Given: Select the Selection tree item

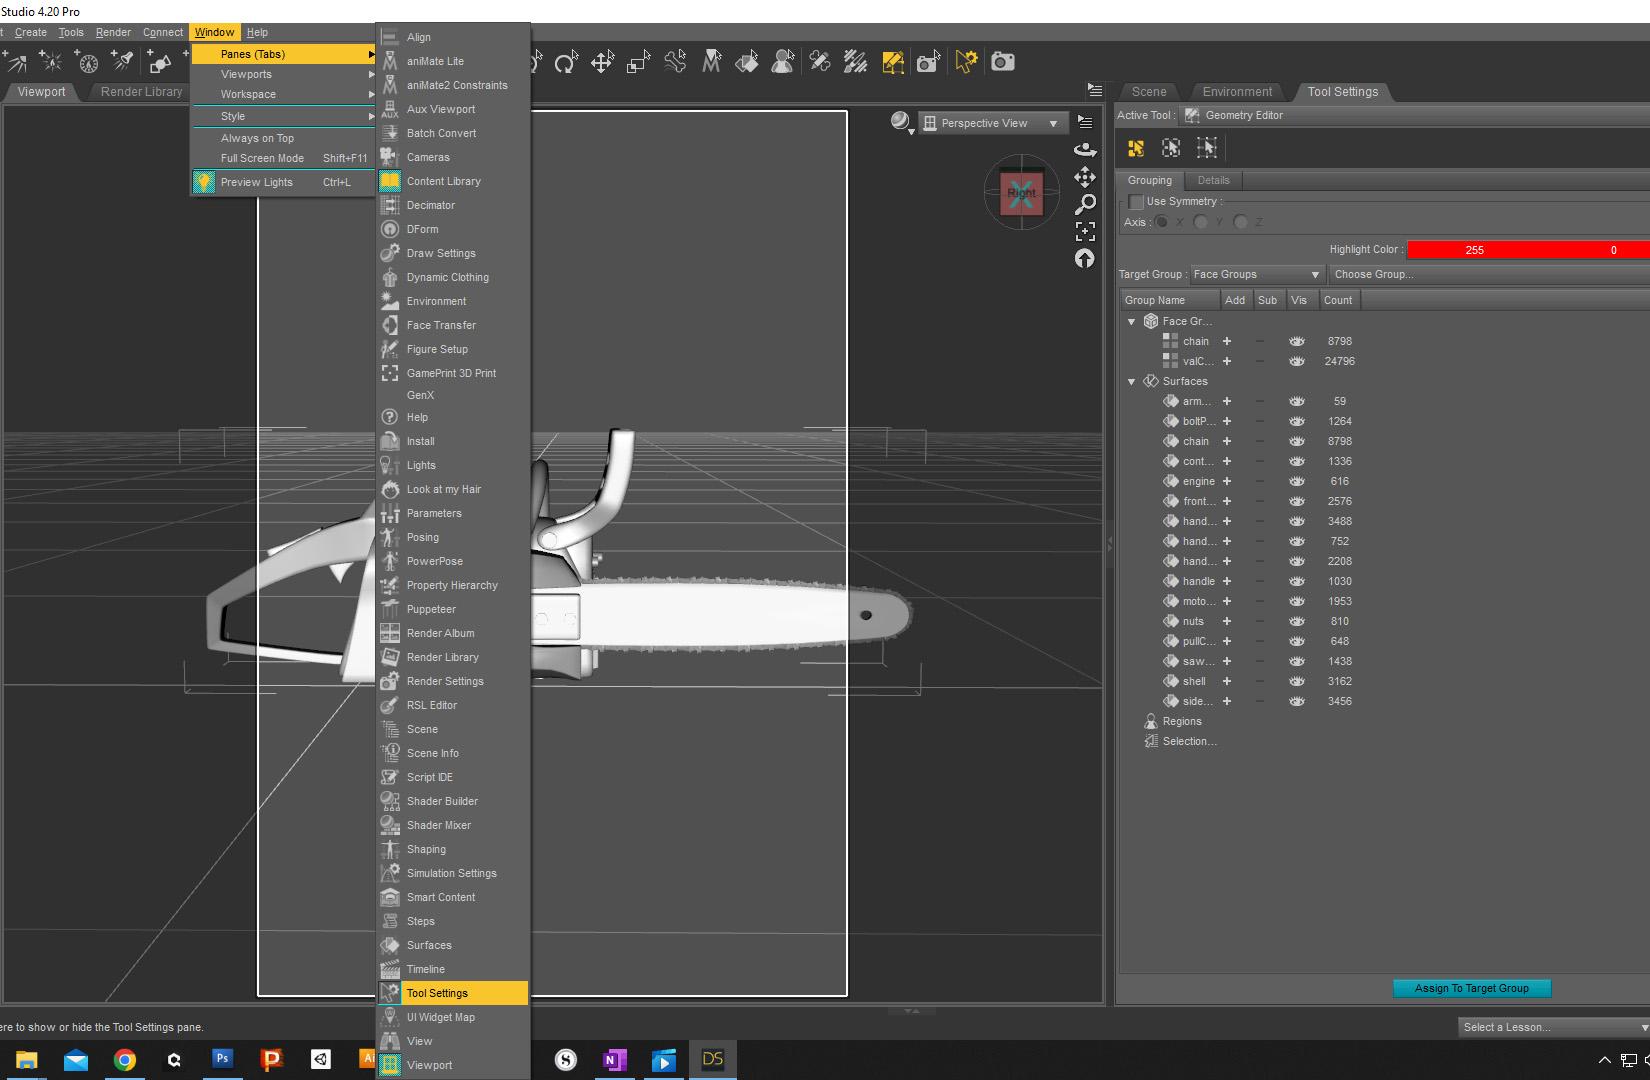Looking at the screenshot, I should (x=1189, y=741).
